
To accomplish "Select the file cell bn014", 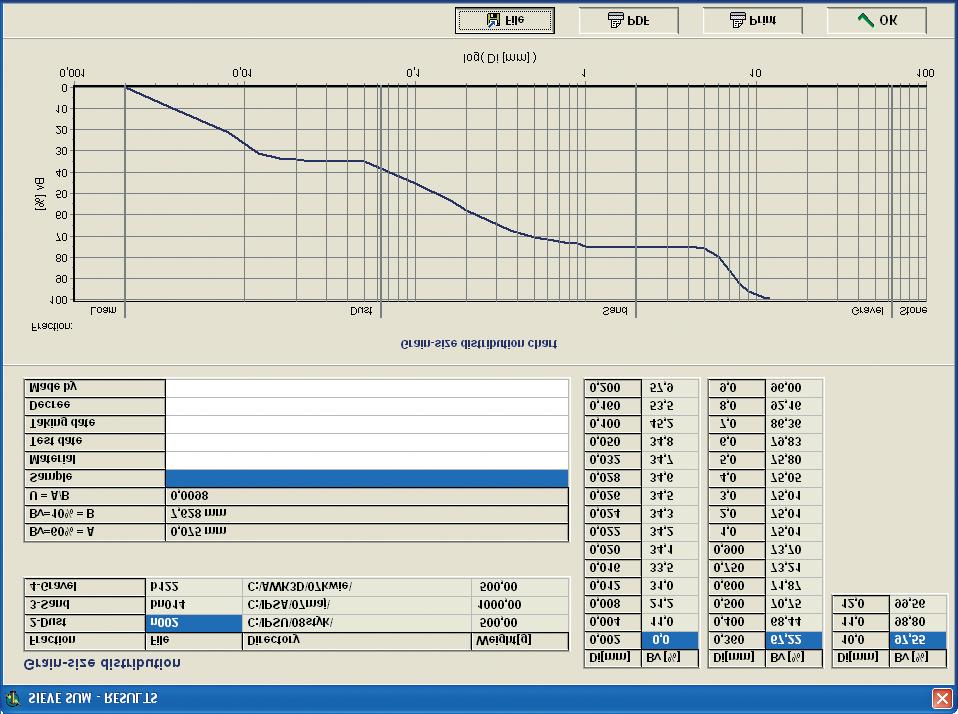I will click(194, 605).
